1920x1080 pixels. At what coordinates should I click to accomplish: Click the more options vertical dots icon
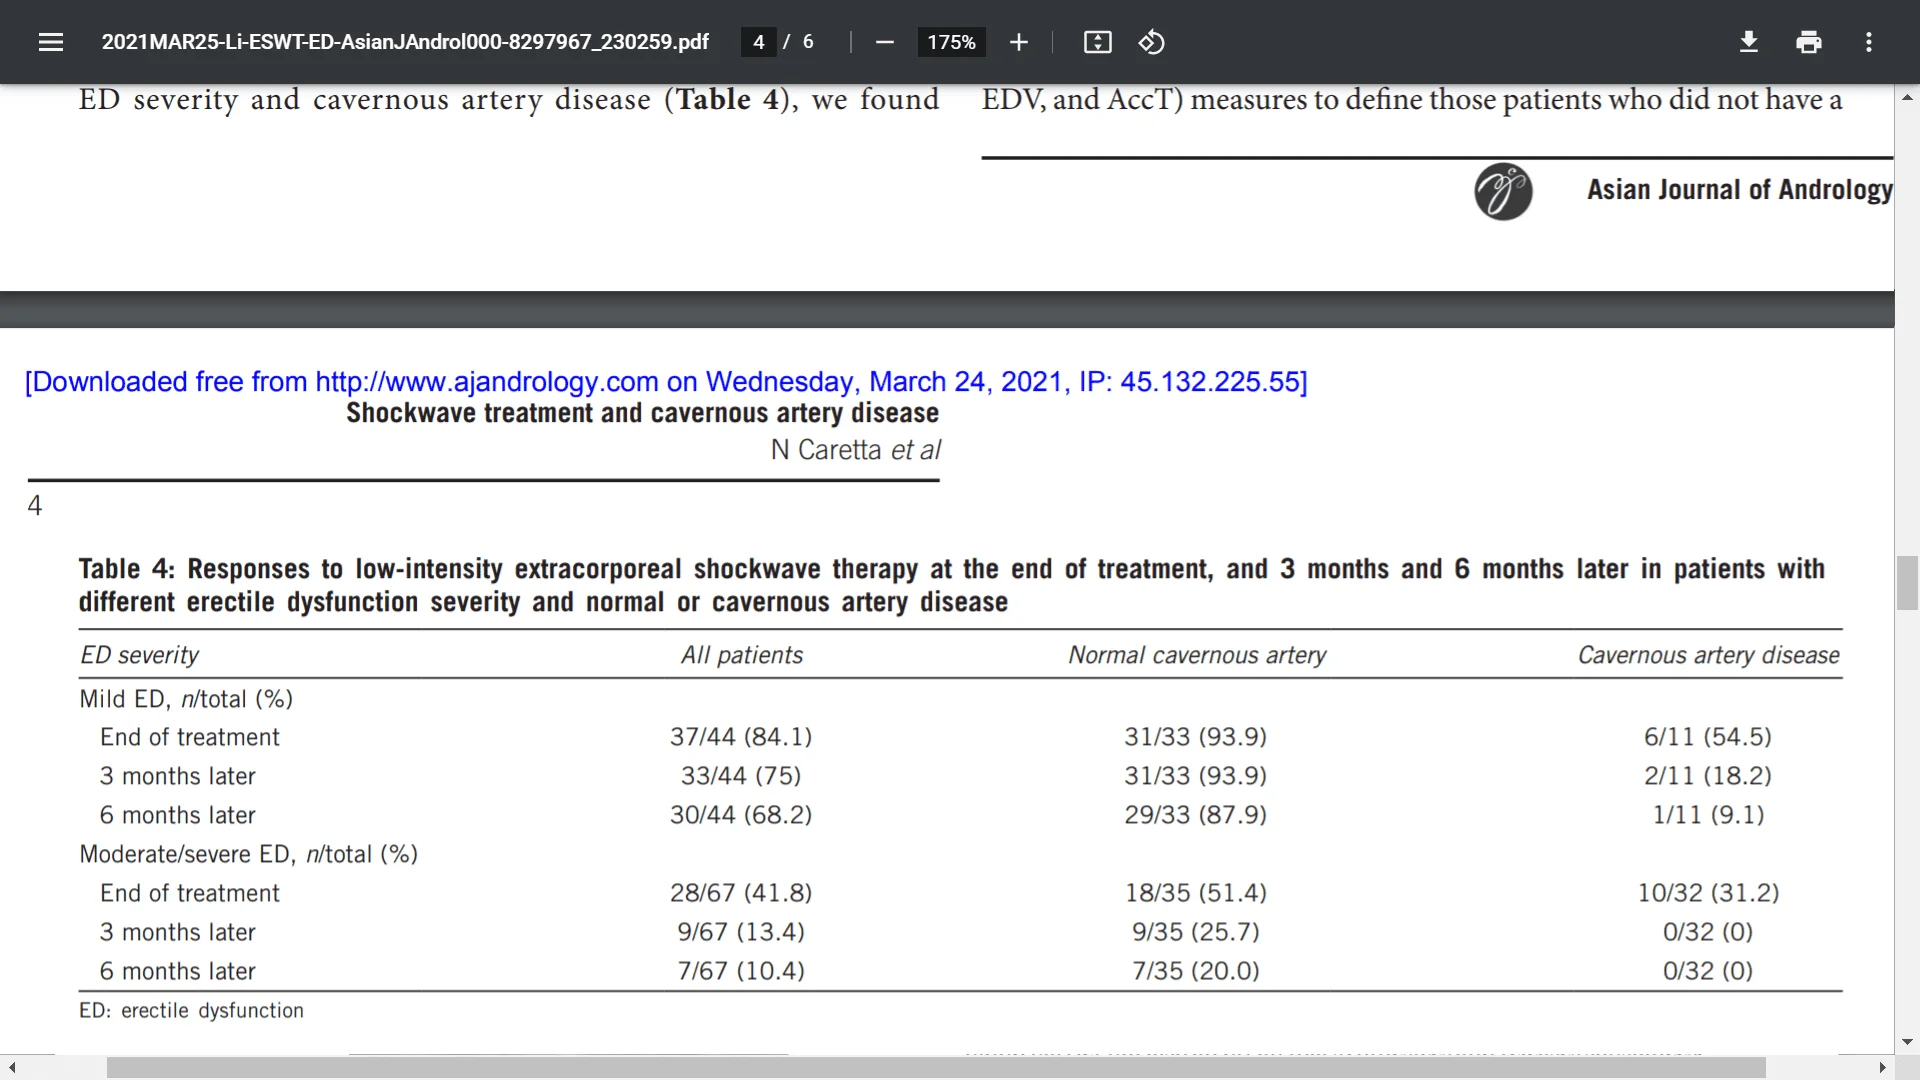point(1870,41)
